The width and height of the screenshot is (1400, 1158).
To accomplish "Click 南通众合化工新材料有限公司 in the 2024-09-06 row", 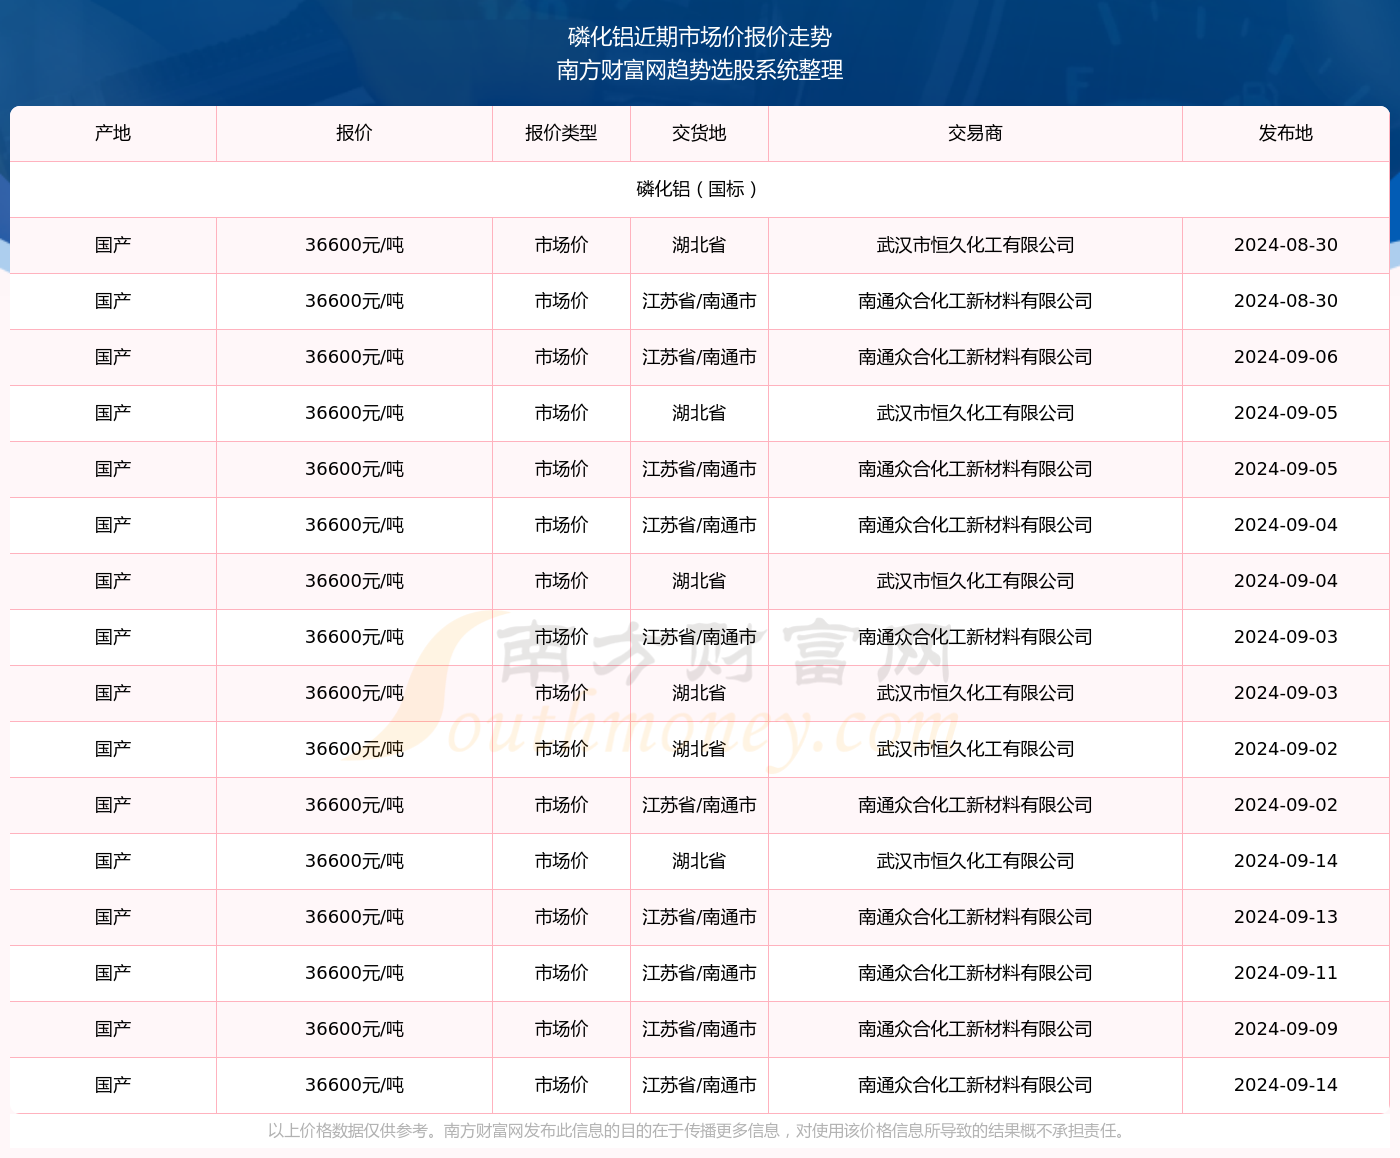I will pos(975,357).
